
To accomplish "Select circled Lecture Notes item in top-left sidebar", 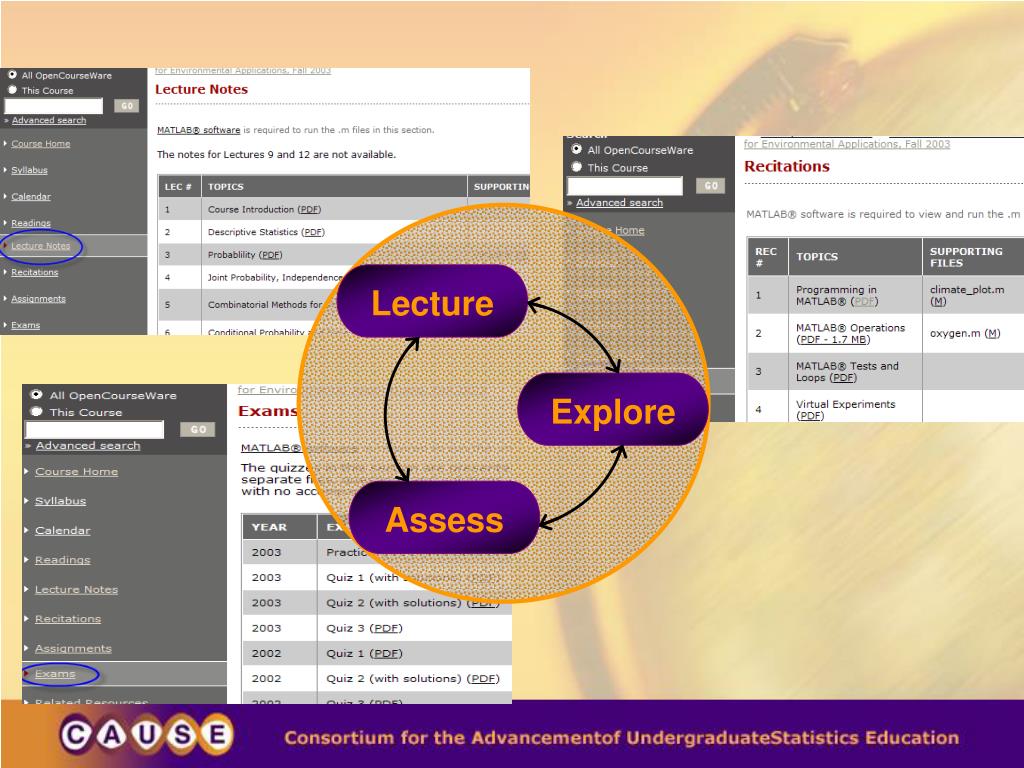I will (x=40, y=246).
